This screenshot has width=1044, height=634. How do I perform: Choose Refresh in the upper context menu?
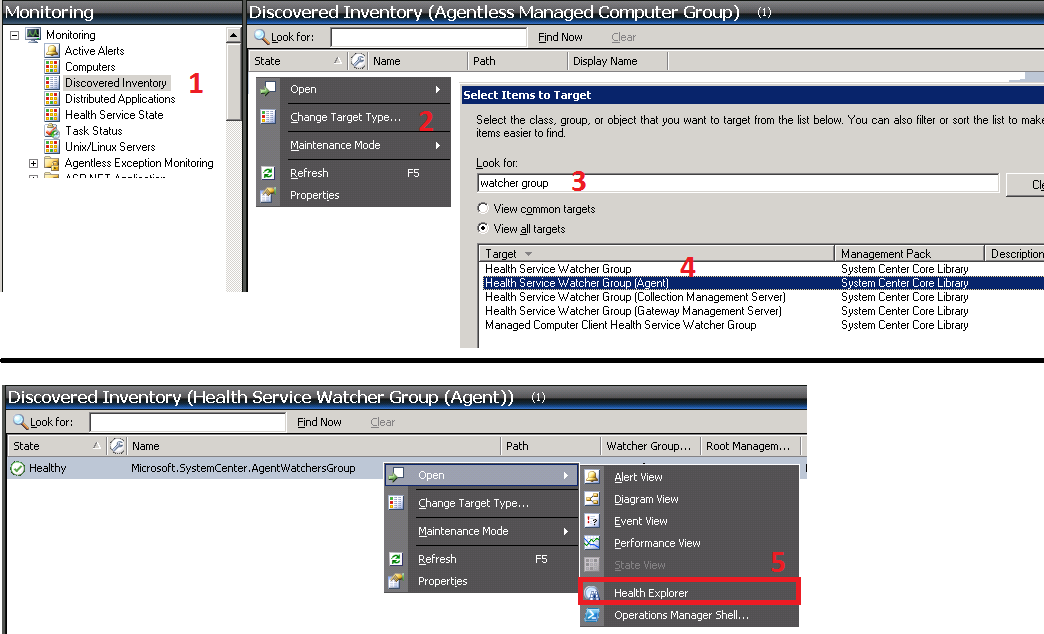[309, 173]
